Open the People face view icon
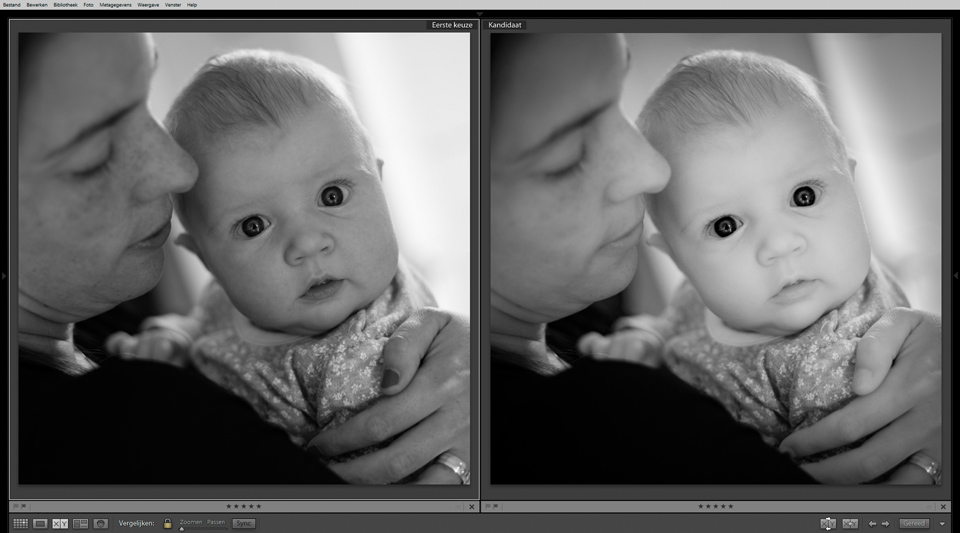The height and width of the screenshot is (533, 960). [100, 523]
